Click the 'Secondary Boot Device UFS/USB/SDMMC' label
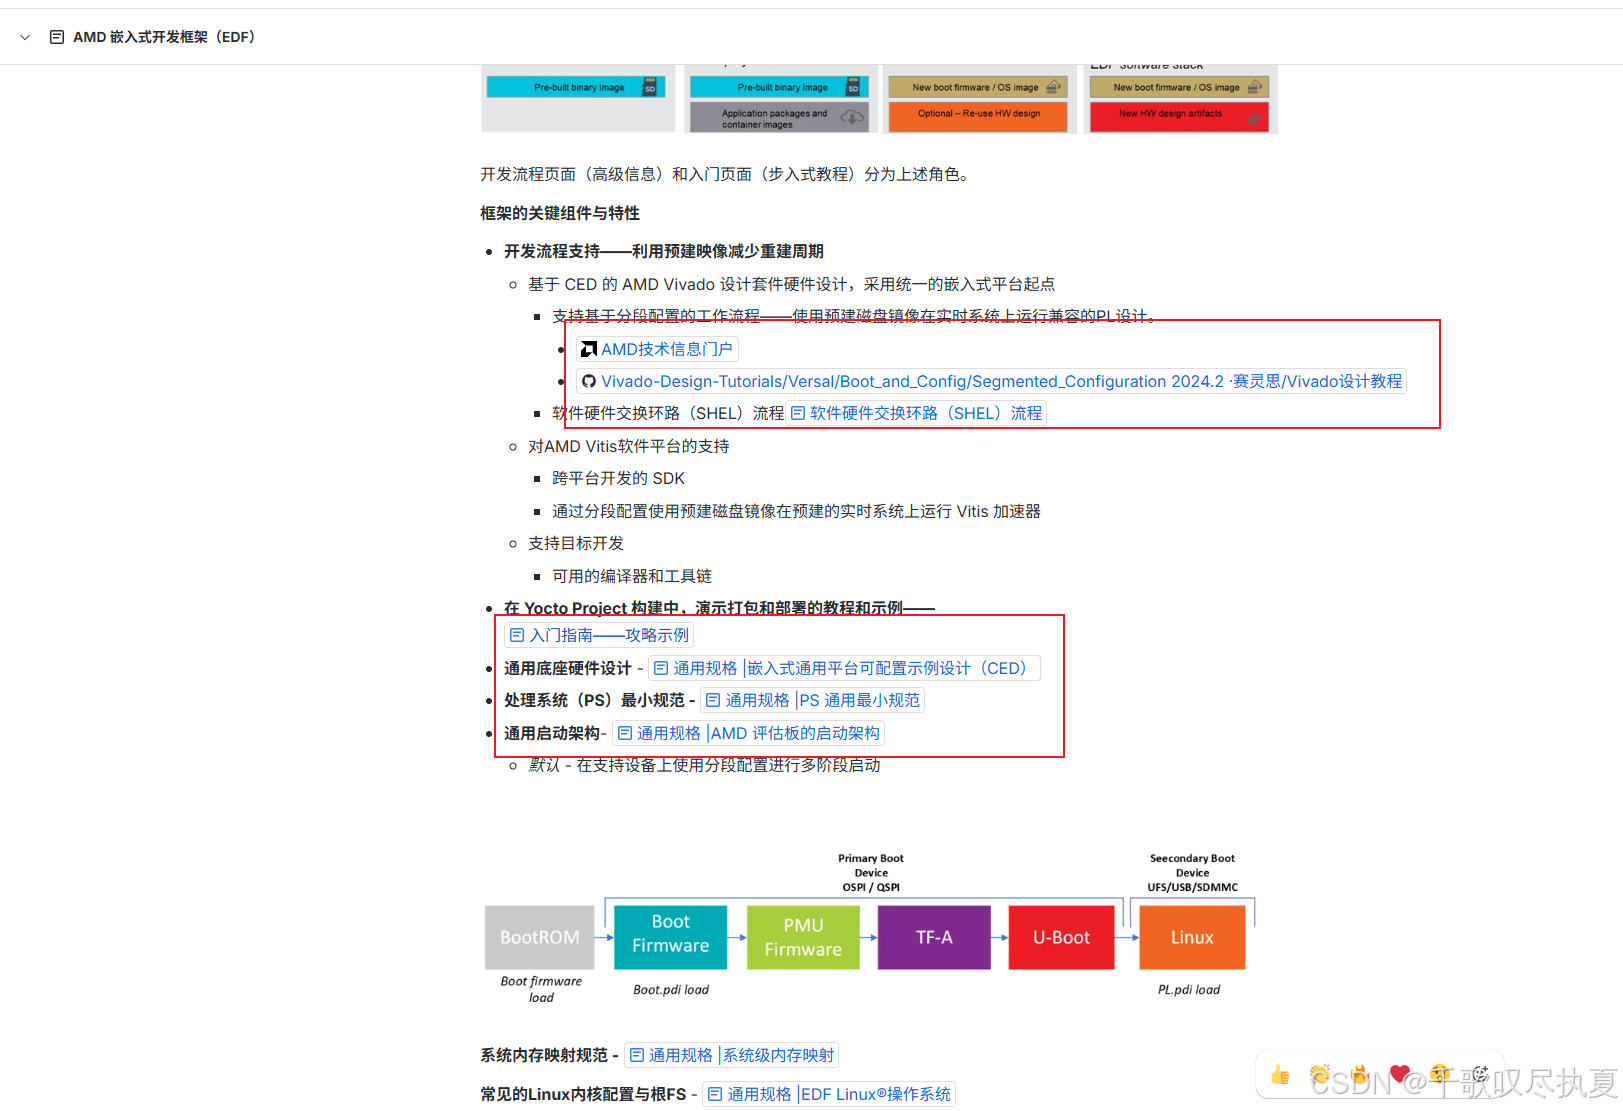1623x1111 pixels. coord(1192,873)
